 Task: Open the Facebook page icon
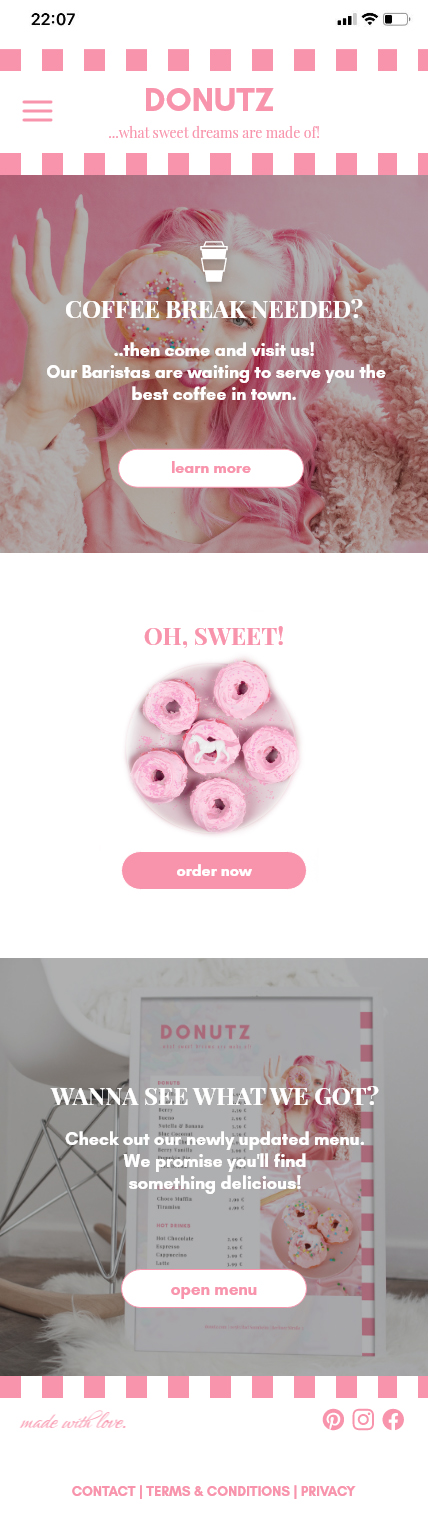(393, 1419)
